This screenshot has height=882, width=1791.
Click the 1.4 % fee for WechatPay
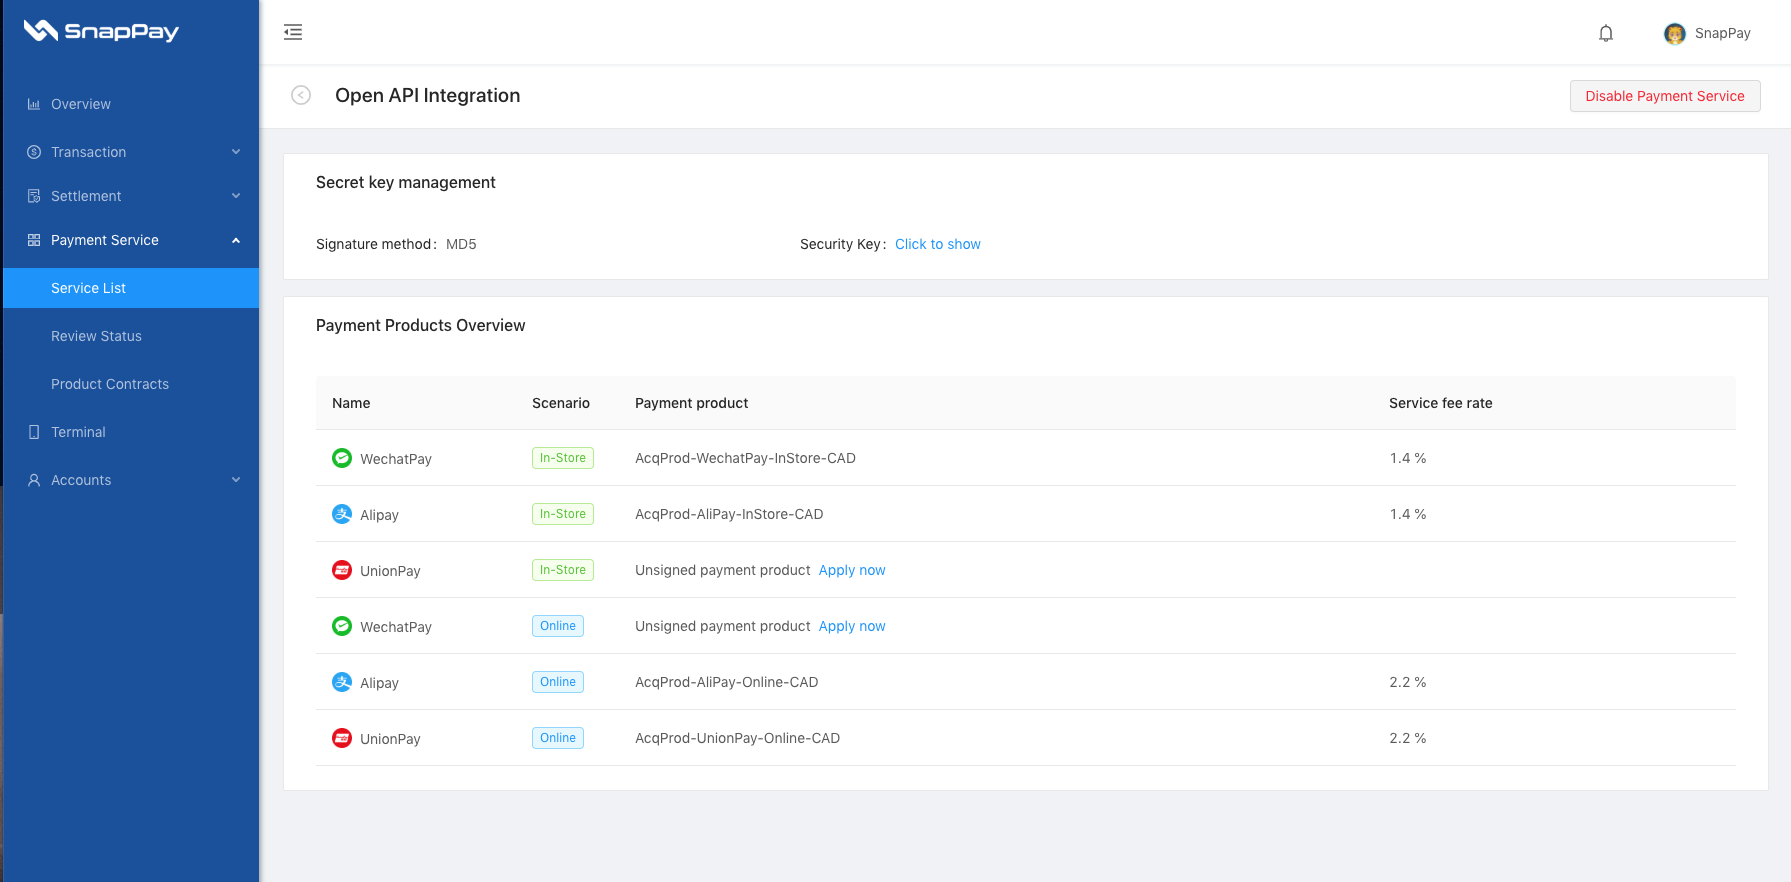(x=1408, y=458)
